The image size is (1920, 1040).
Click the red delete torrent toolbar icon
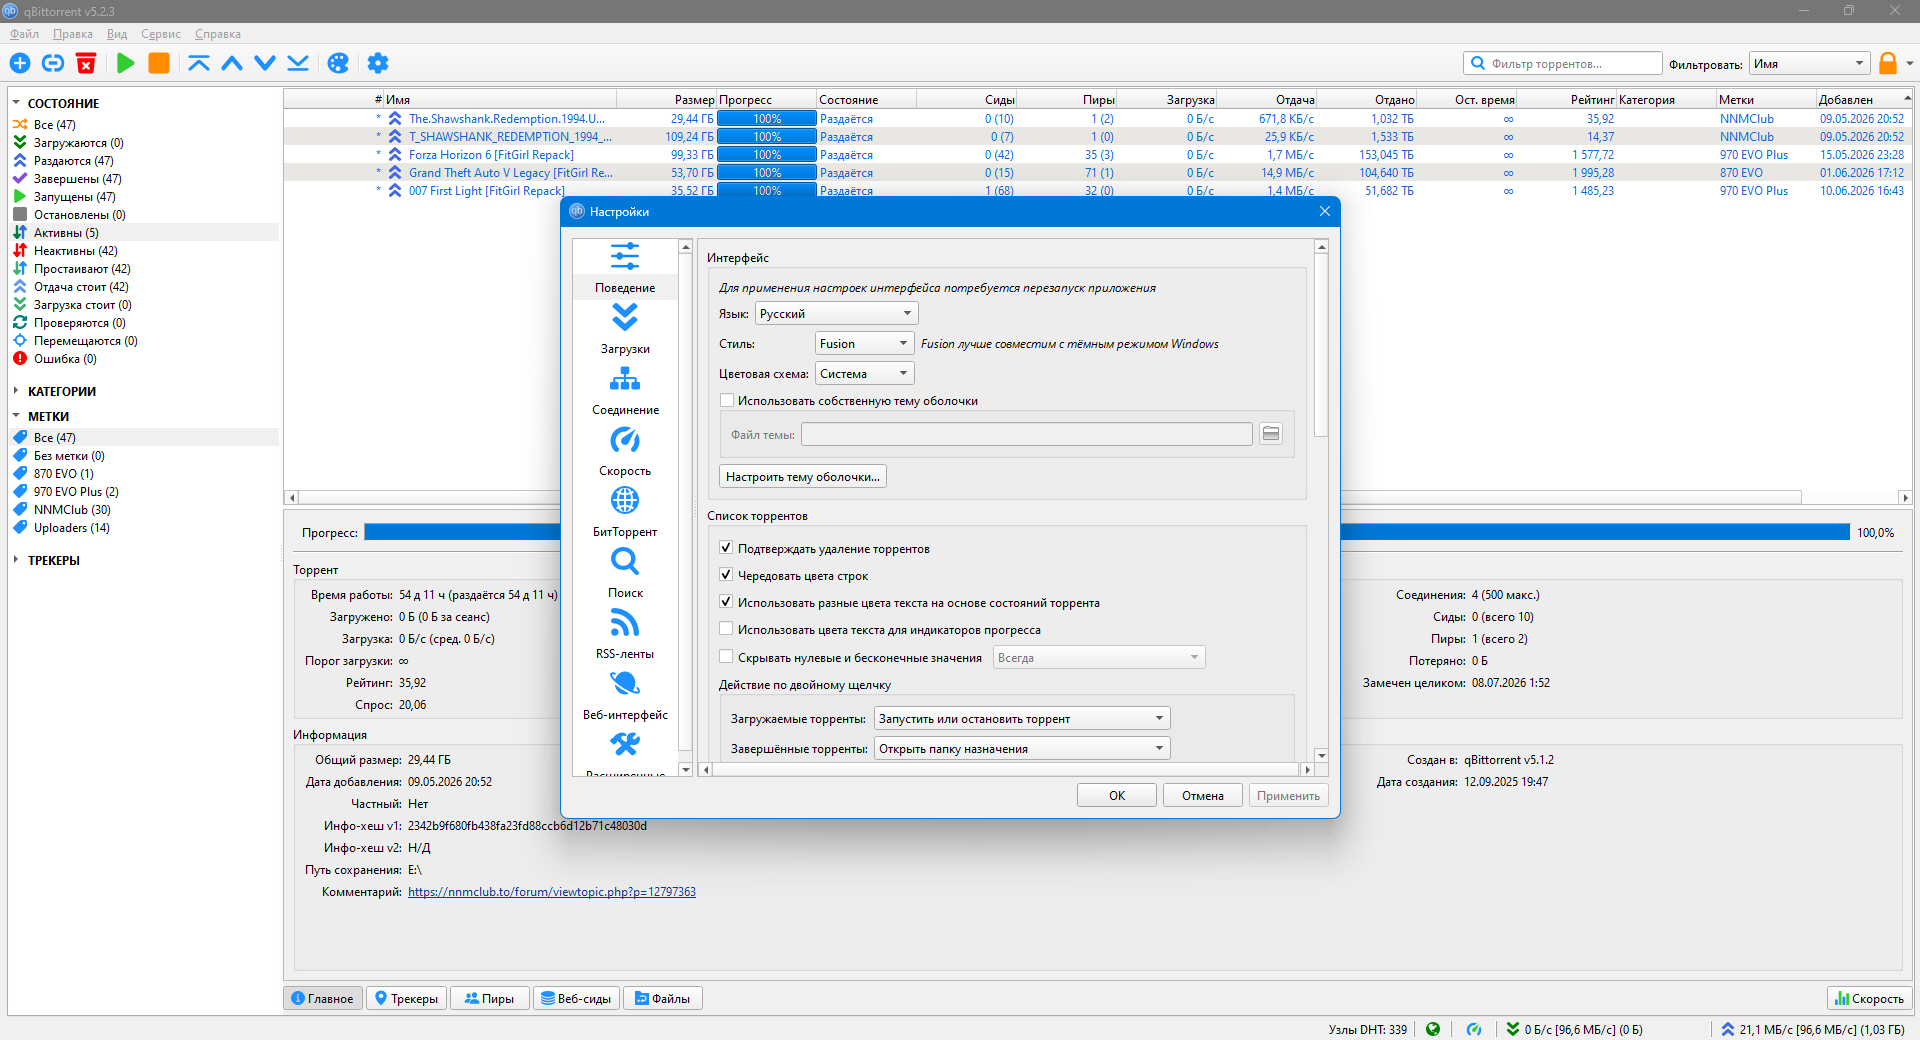click(86, 63)
